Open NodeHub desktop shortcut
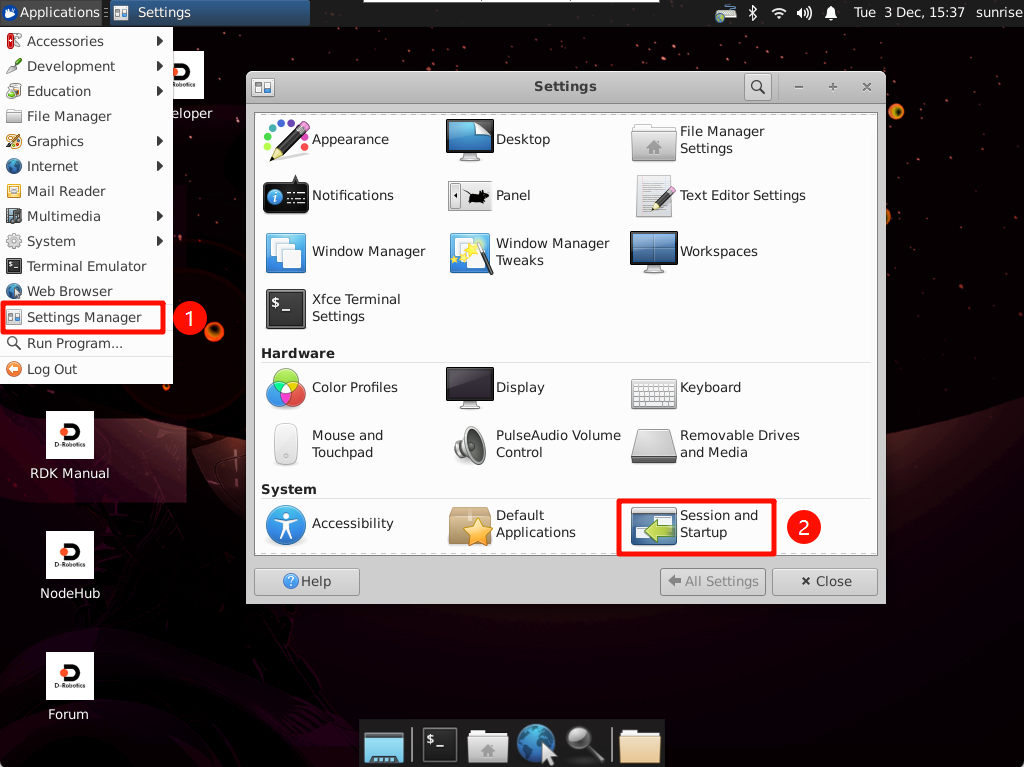The width and height of the screenshot is (1024, 767). pos(70,566)
